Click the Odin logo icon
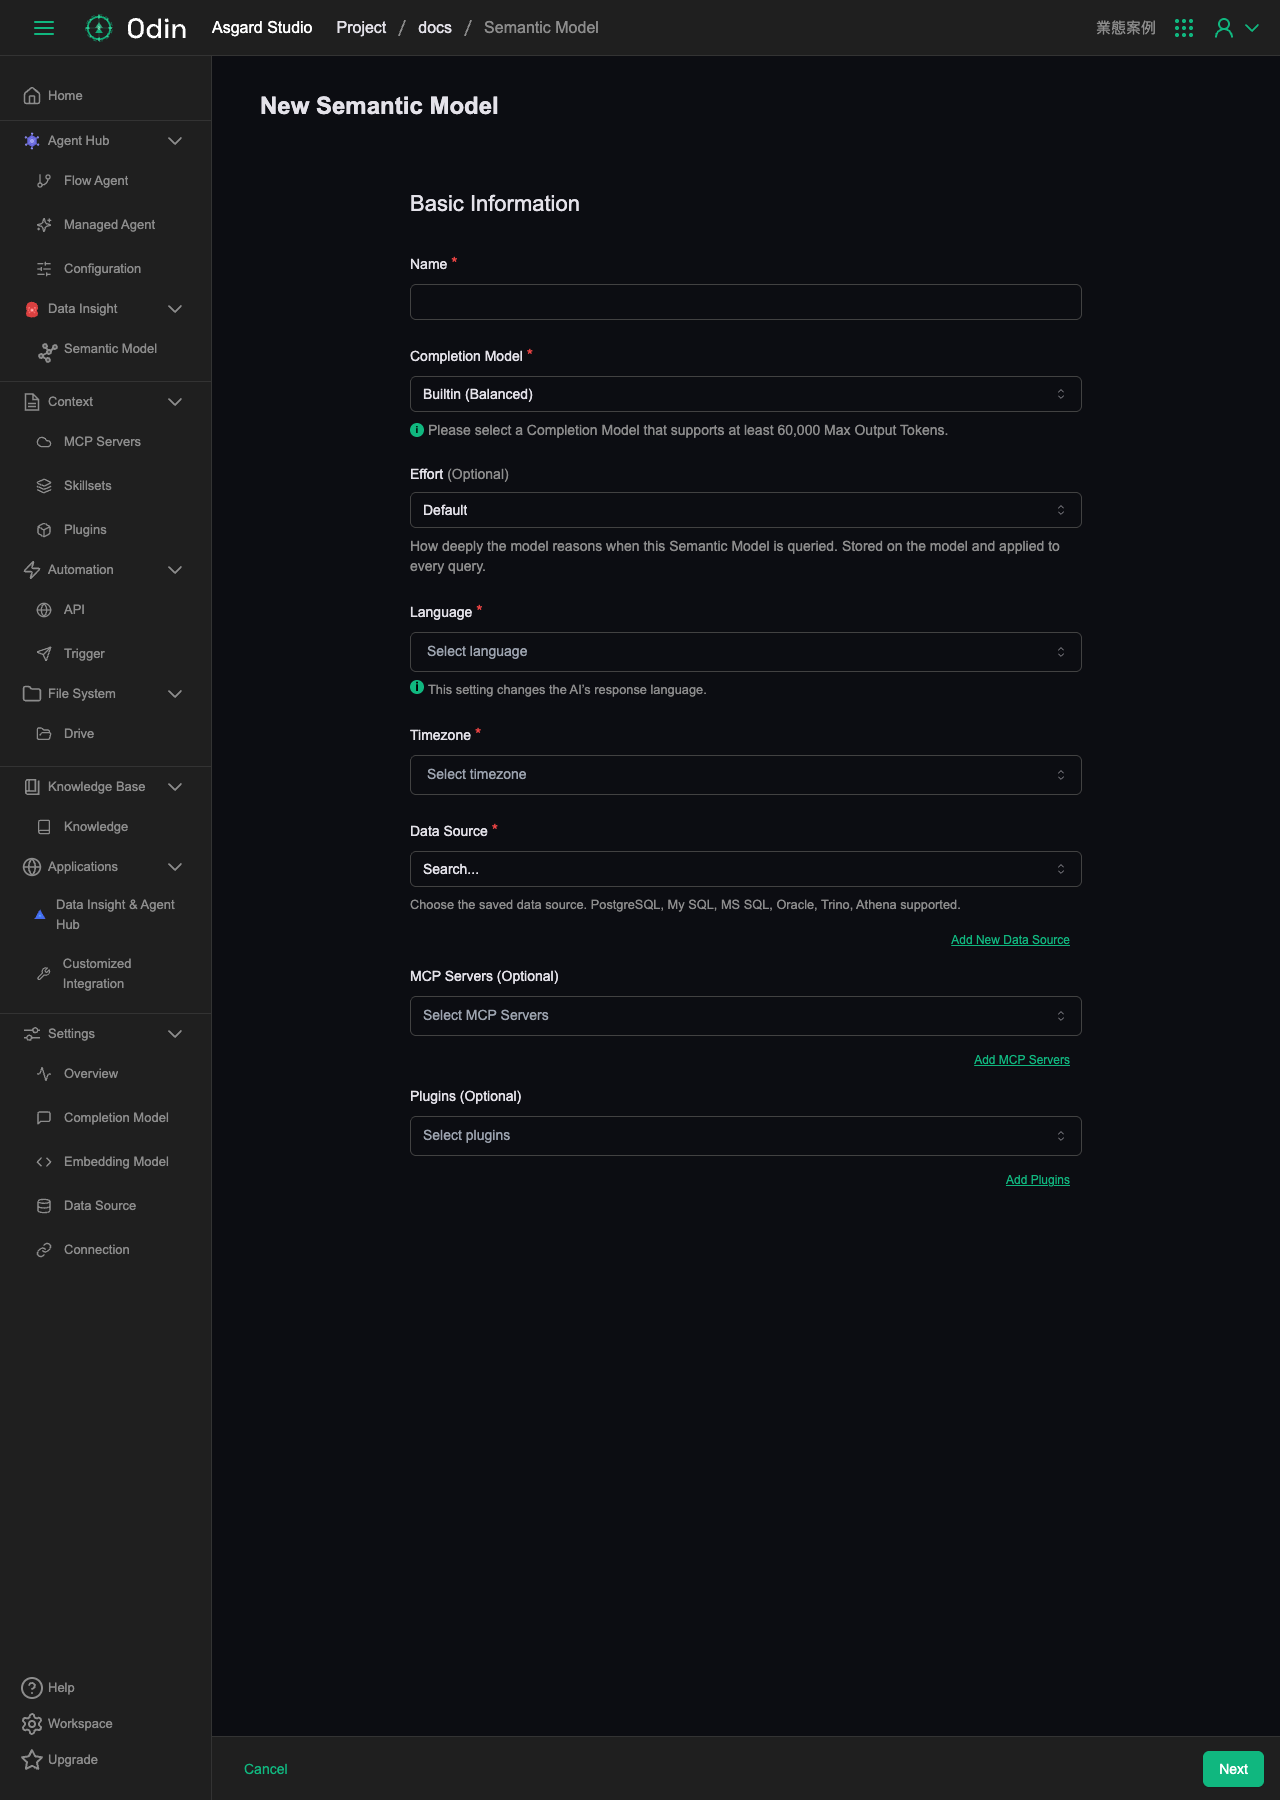This screenshot has height=1800, width=1280. 99,28
